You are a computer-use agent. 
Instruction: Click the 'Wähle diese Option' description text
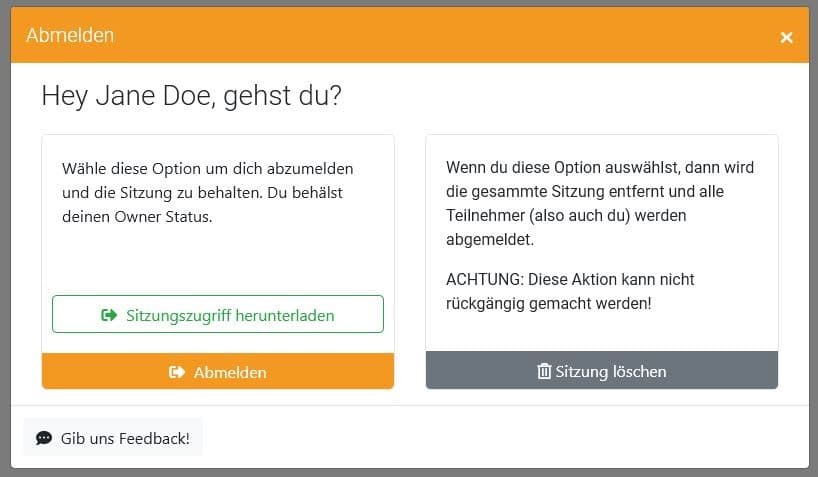tap(207, 168)
